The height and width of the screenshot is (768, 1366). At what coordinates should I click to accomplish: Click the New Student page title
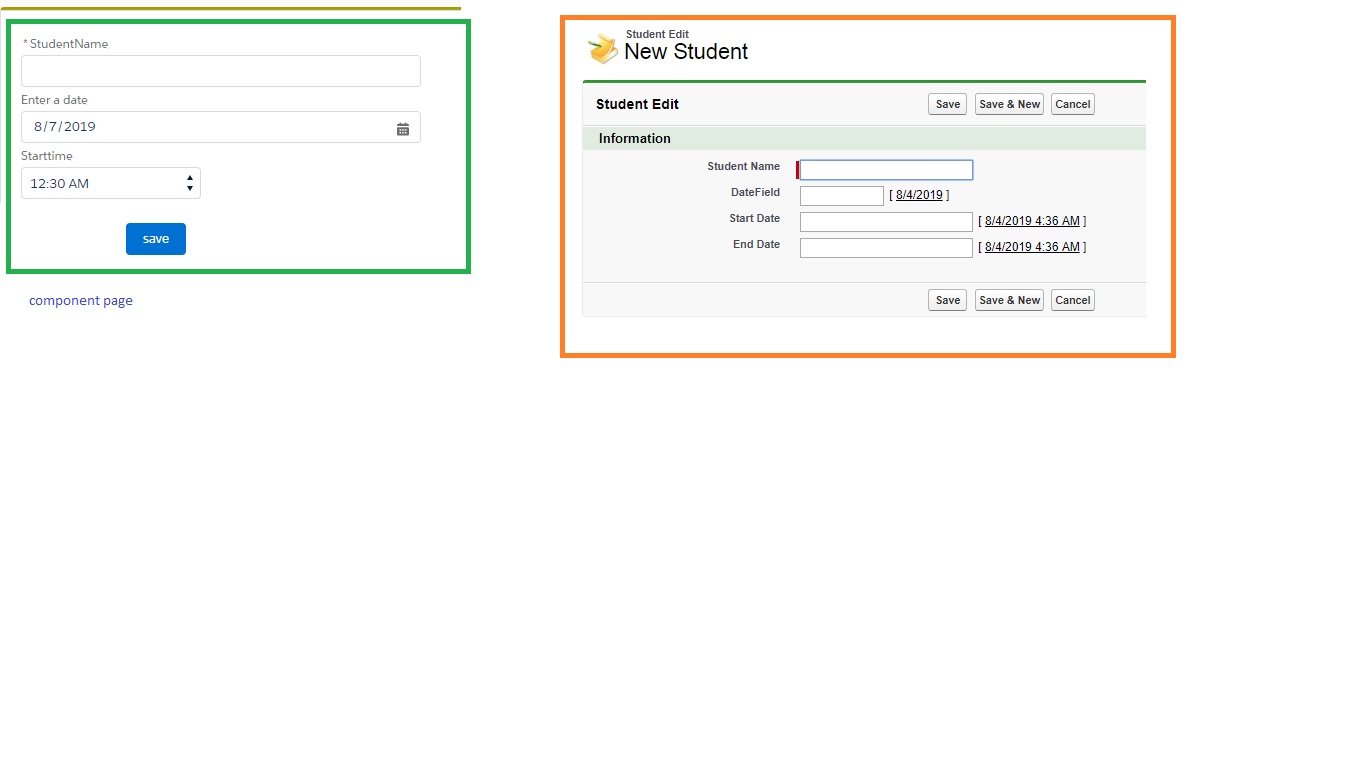point(686,52)
